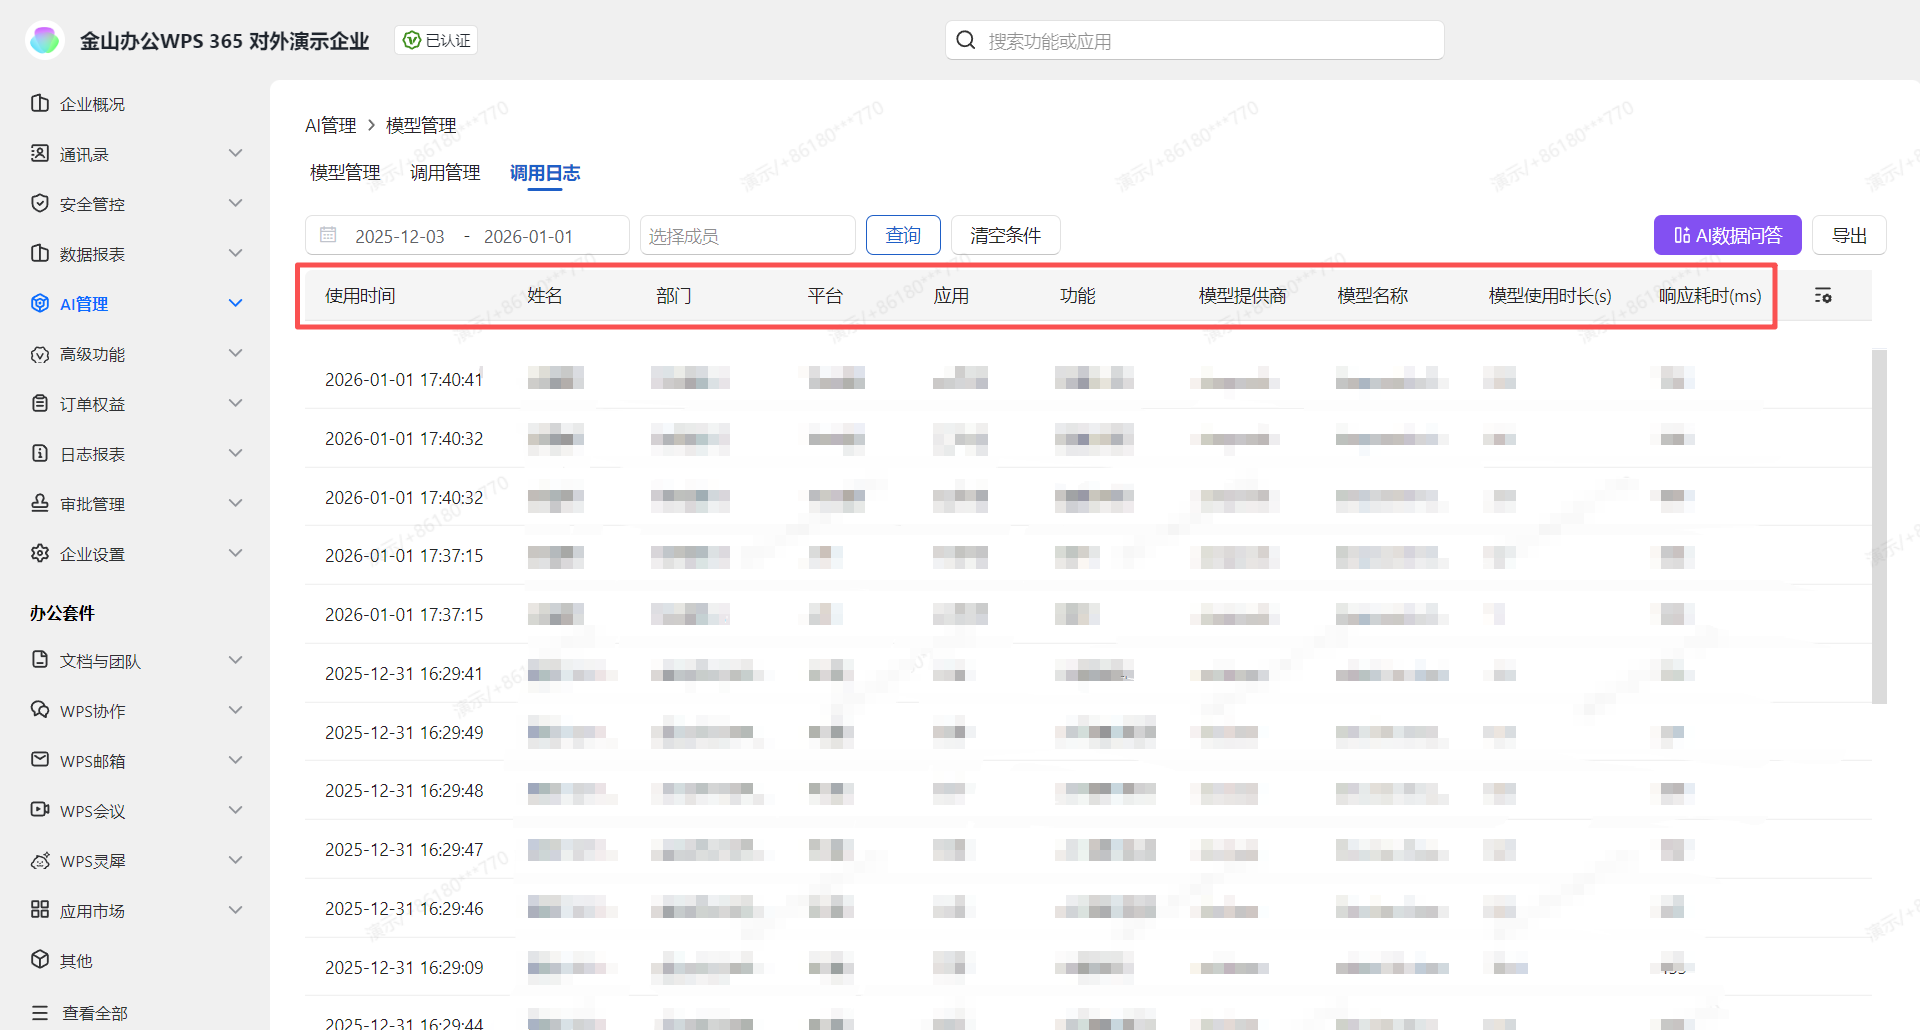Viewport: 1920px width, 1030px height.
Task: Click the 查看全部 list icon
Action: [x=40, y=1012]
